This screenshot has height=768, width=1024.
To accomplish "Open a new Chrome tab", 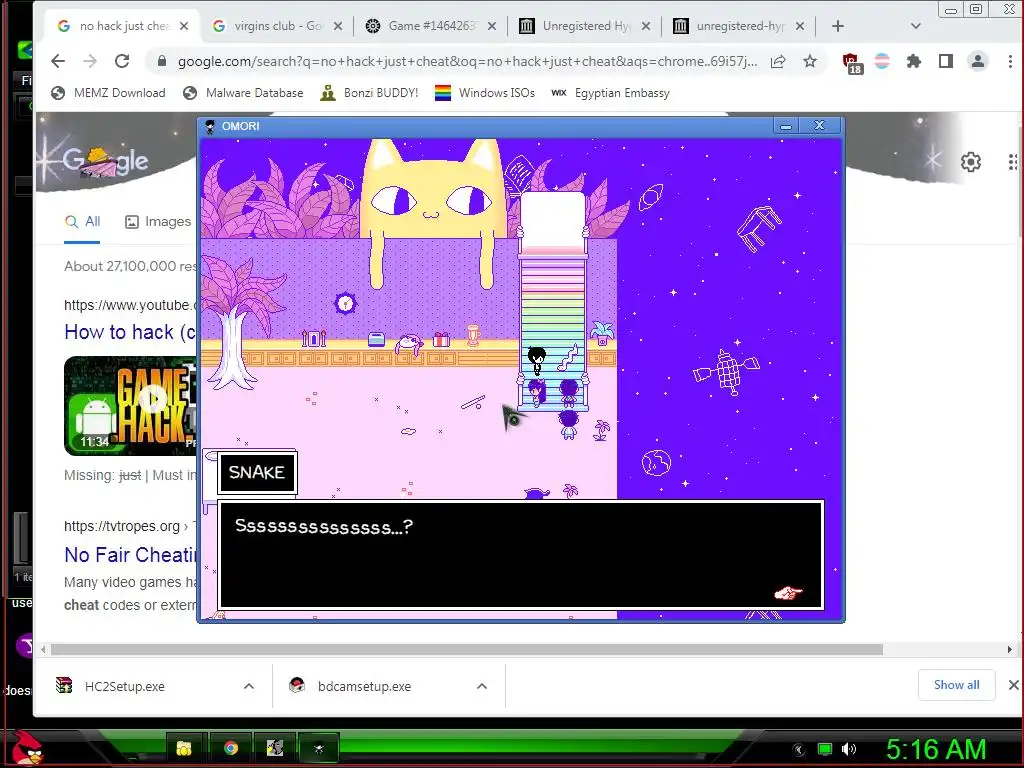I will click(838, 26).
